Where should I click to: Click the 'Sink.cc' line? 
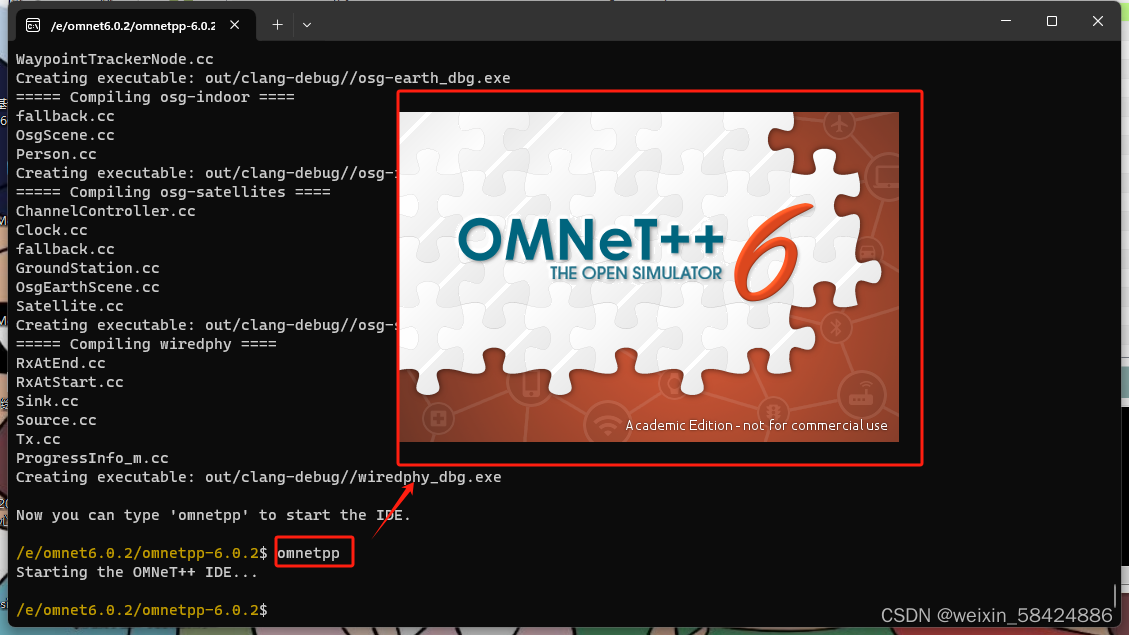(47, 401)
